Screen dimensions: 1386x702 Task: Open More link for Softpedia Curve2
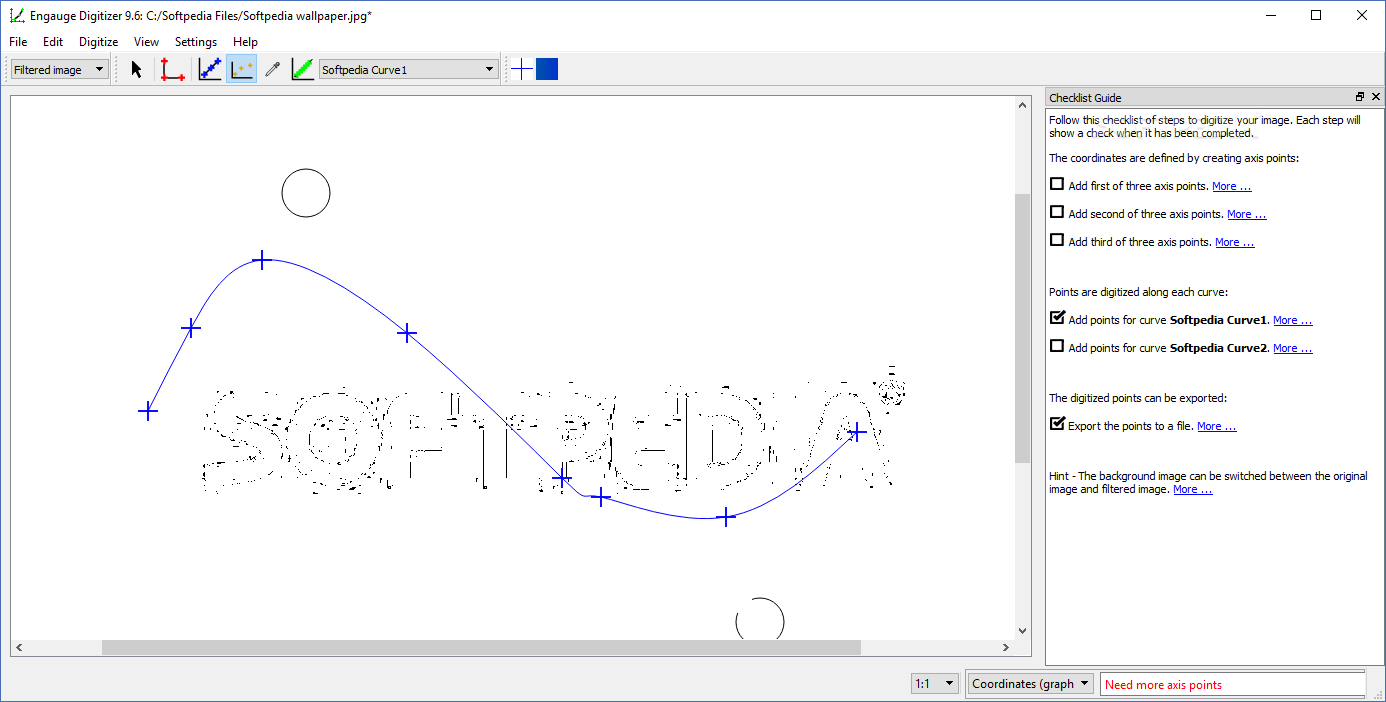point(1292,348)
